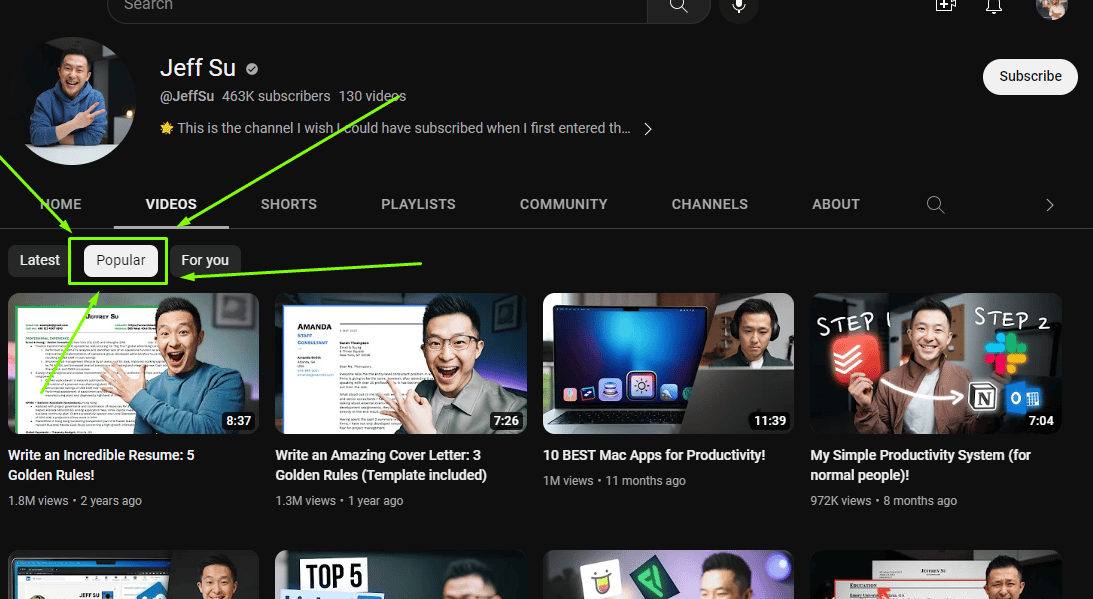Open 'My Simple Productivity System' title link
Viewport: 1093px width, 599px height.
[920, 465]
